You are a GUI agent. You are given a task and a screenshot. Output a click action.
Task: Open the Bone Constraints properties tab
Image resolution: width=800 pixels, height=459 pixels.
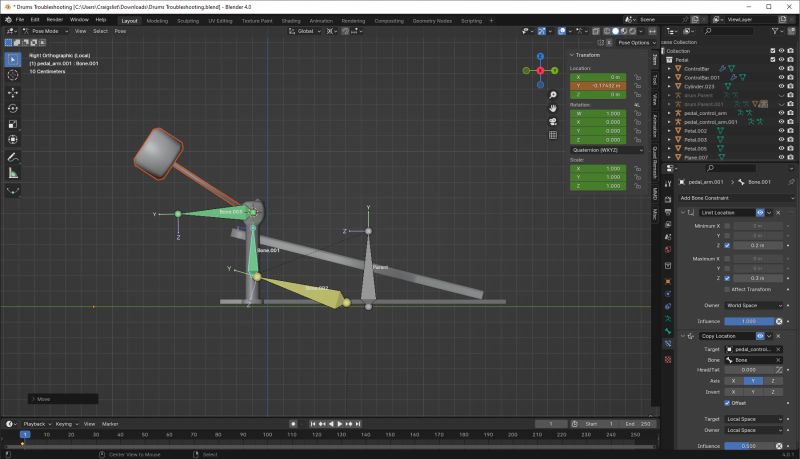[x=668, y=344]
